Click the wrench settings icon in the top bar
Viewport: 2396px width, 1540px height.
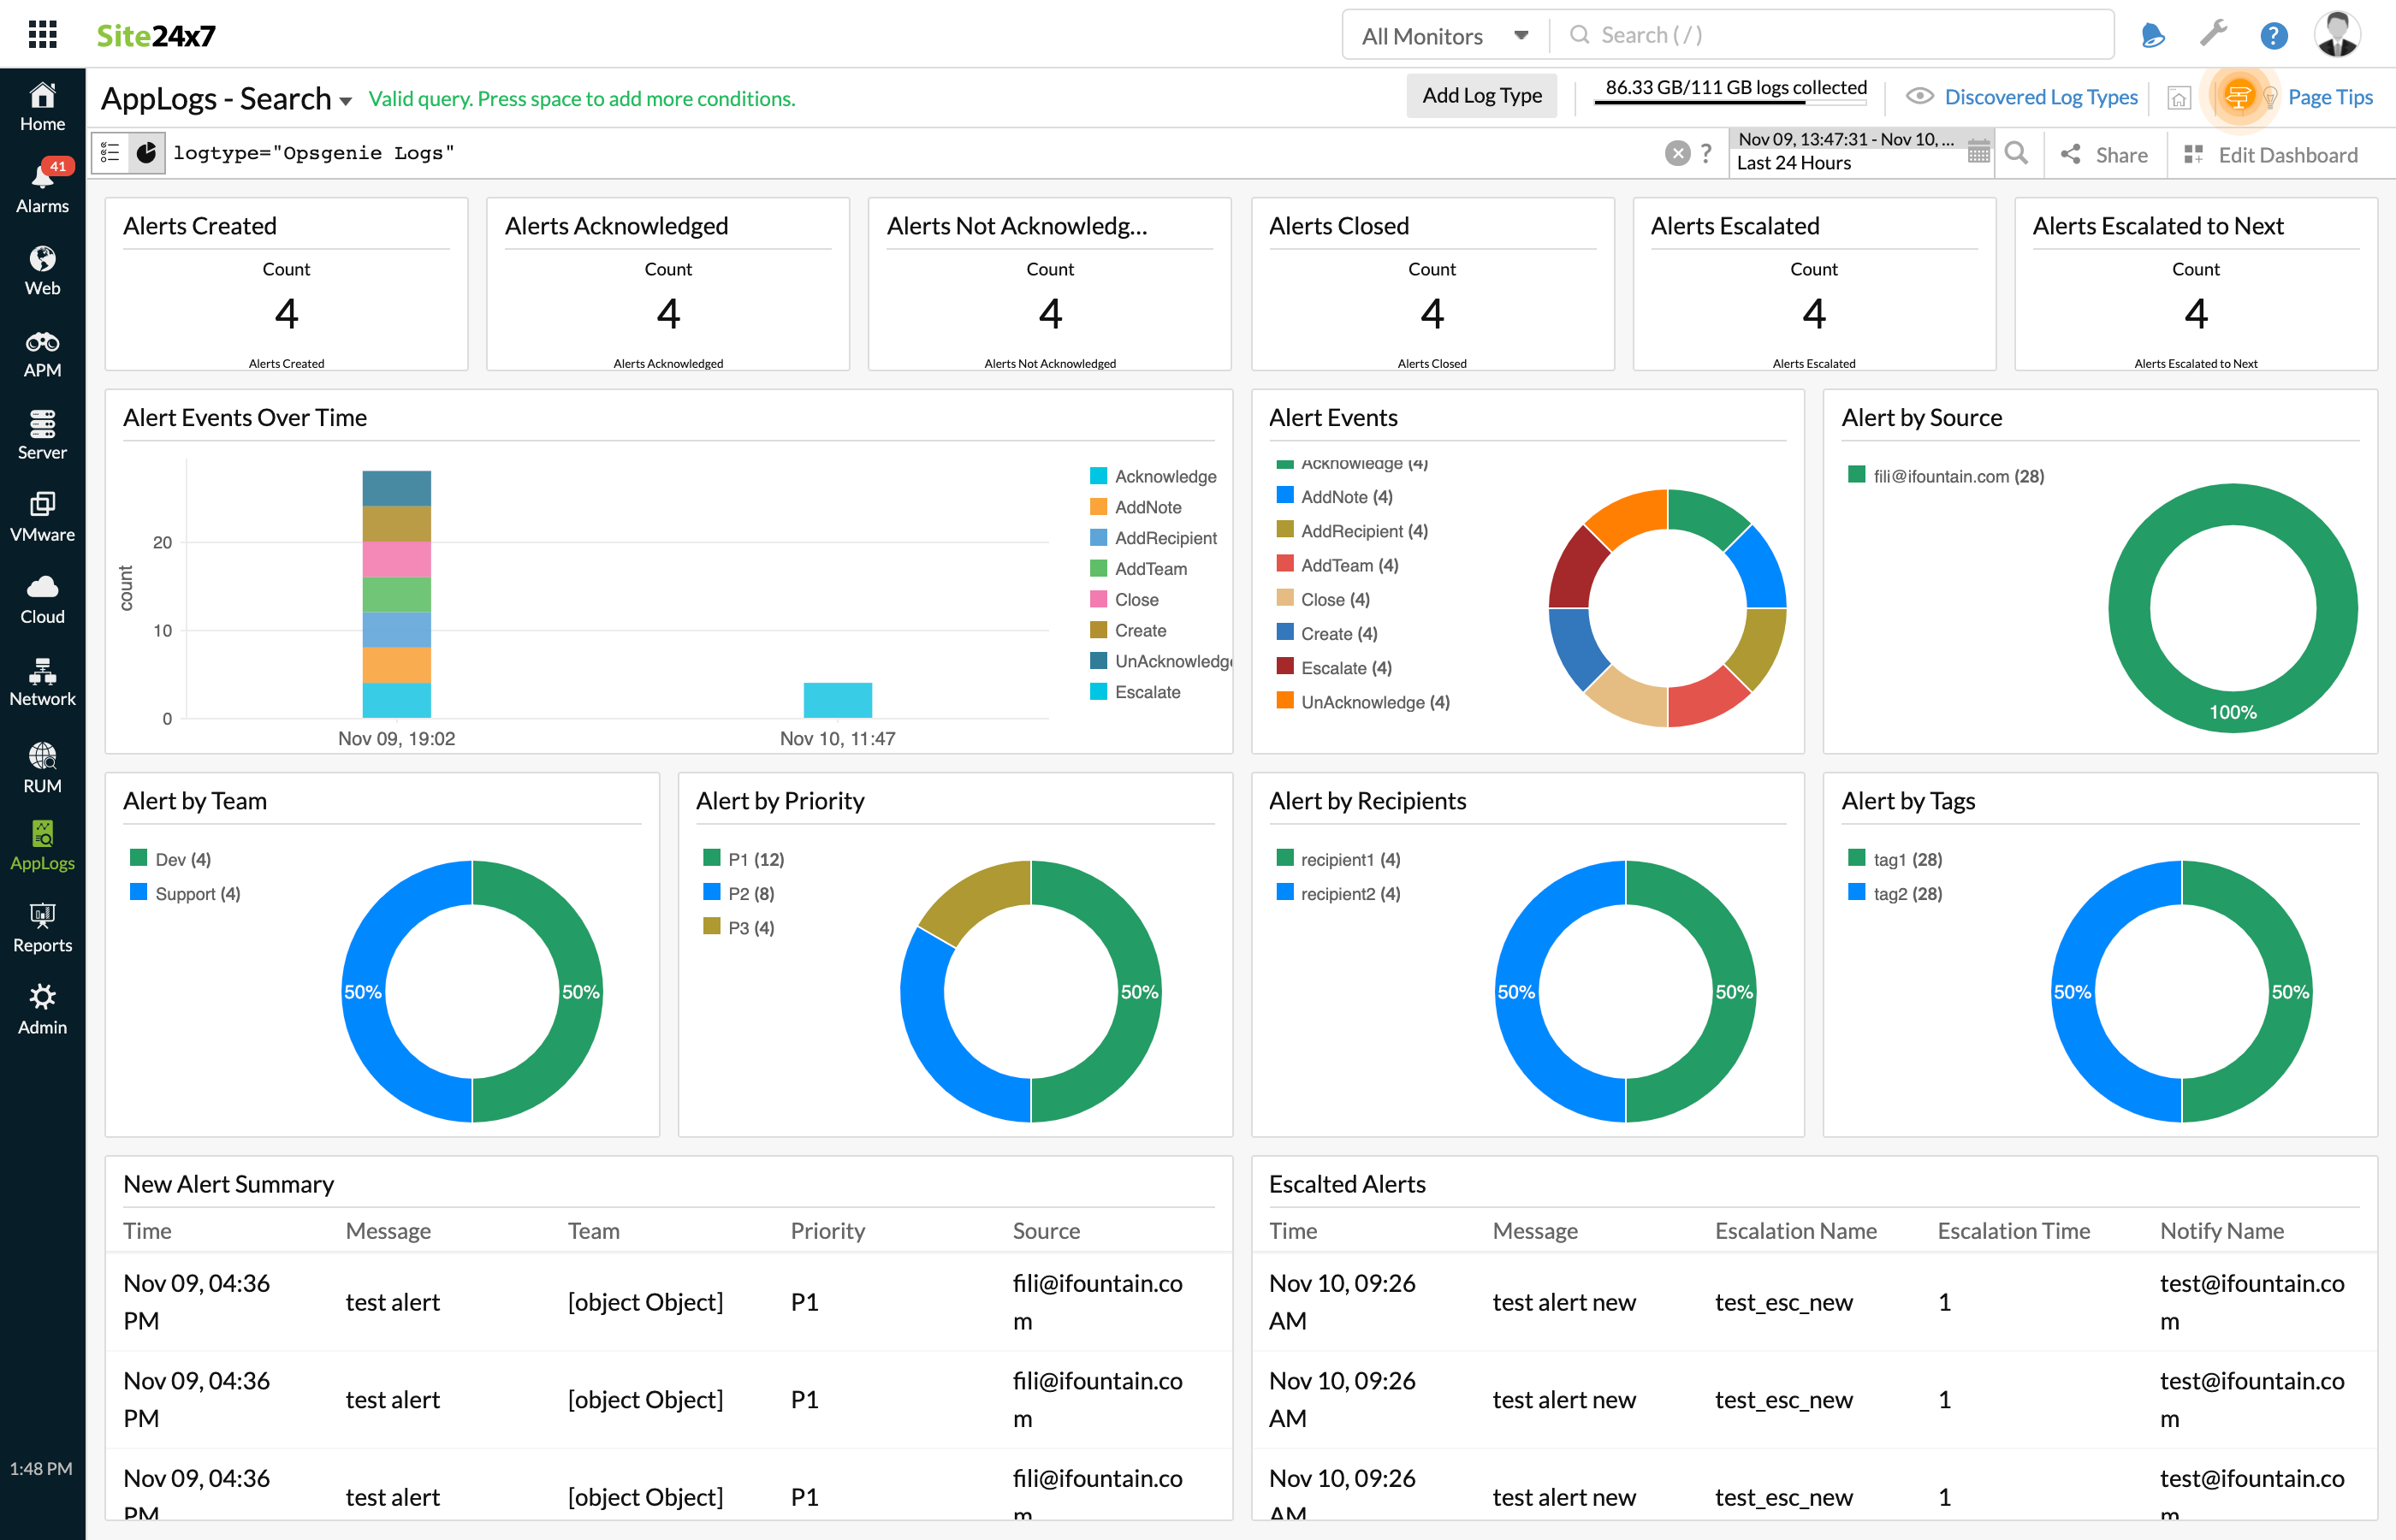(x=2213, y=34)
